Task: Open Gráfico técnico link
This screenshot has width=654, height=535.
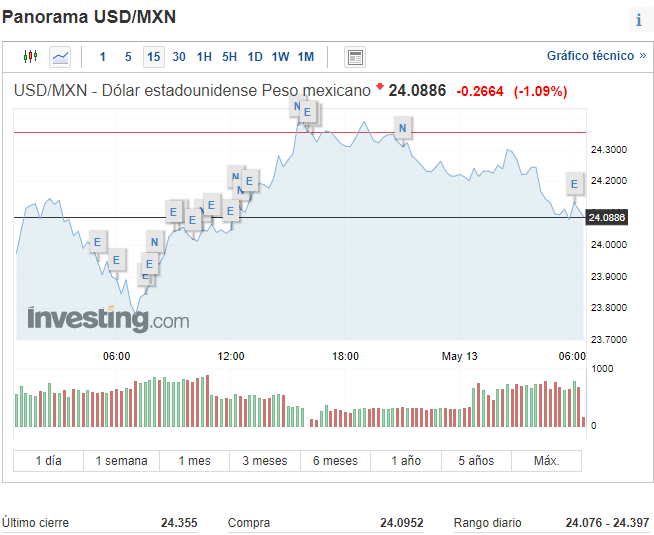Action: coord(596,56)
